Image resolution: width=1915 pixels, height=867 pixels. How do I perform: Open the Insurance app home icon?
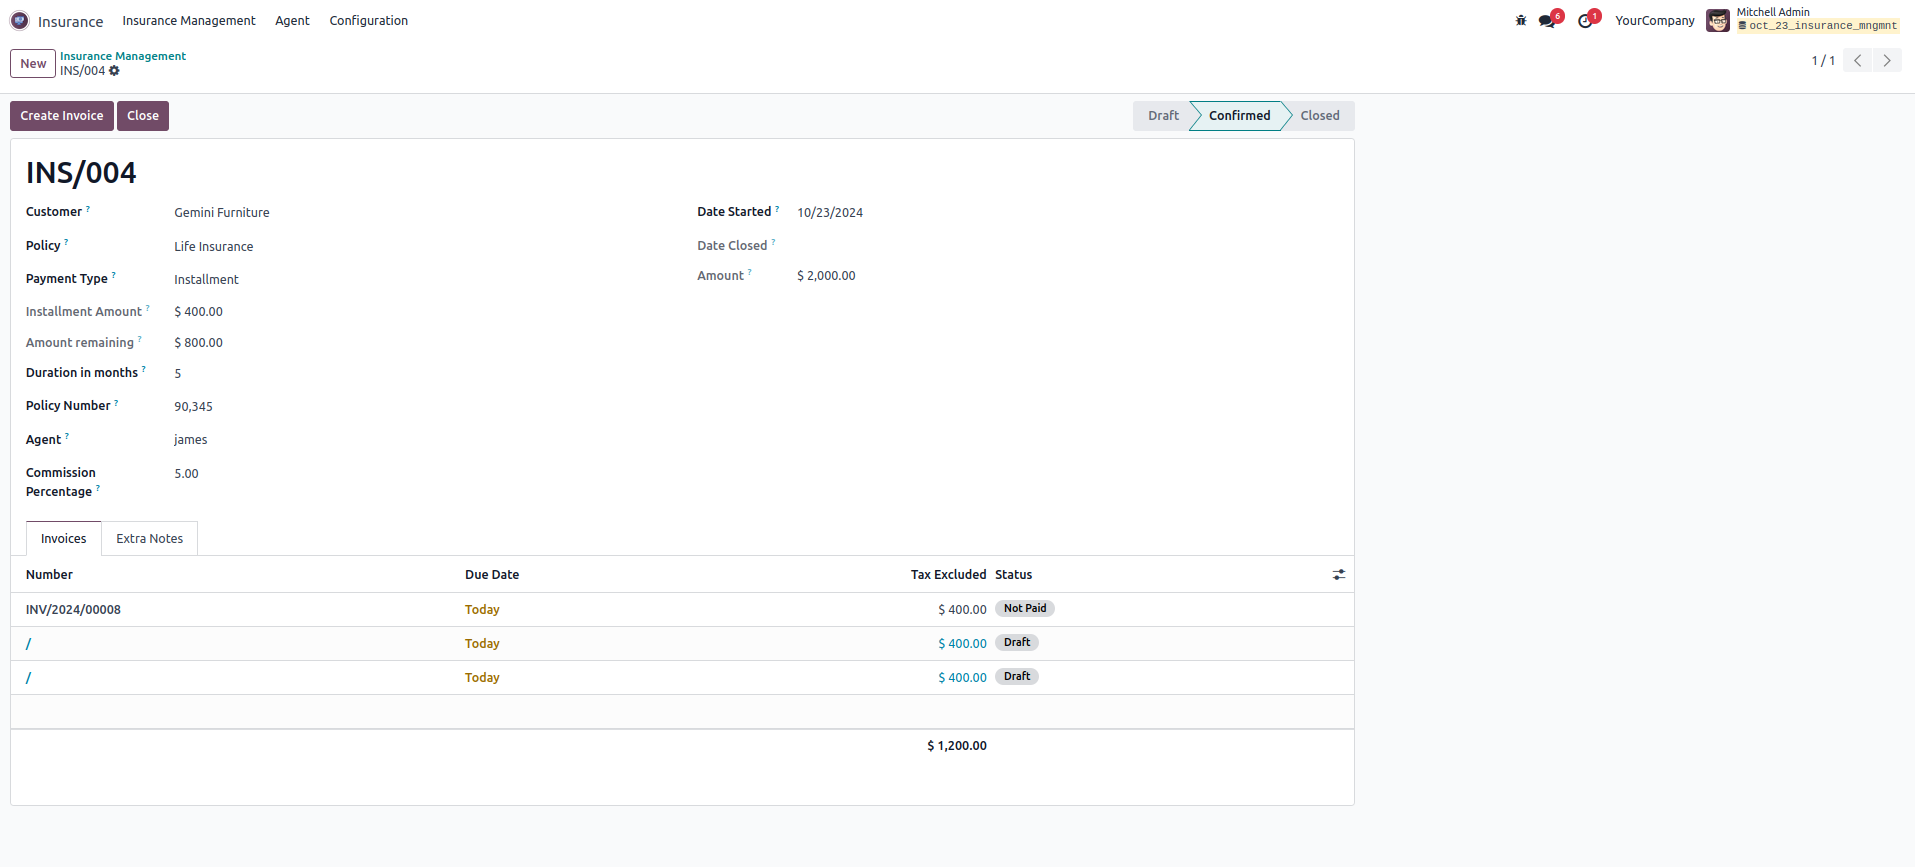click(19, 20)
